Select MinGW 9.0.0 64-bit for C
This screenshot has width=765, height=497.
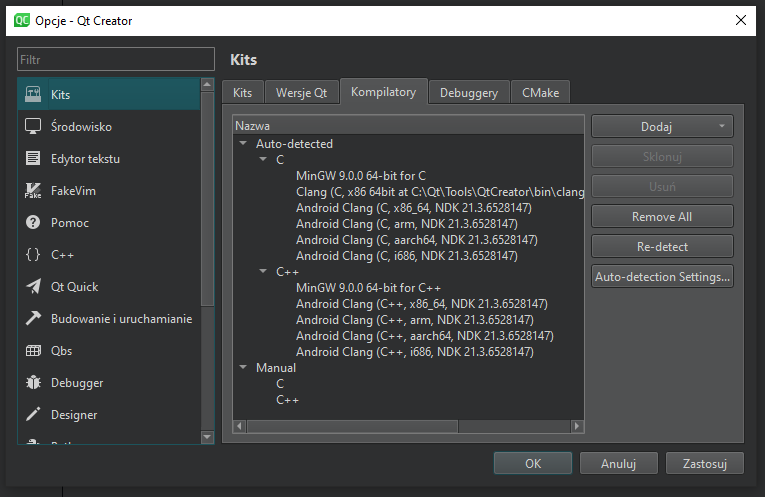[361, 176]
